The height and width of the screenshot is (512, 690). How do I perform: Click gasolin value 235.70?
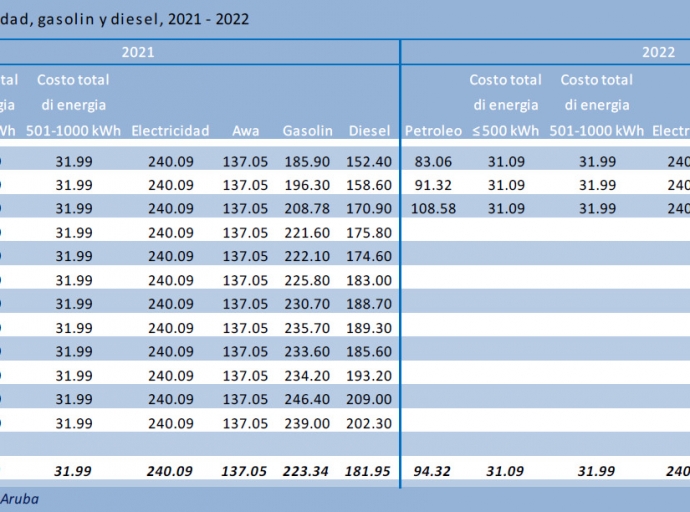pyautogui.click(x=307, y=328)
